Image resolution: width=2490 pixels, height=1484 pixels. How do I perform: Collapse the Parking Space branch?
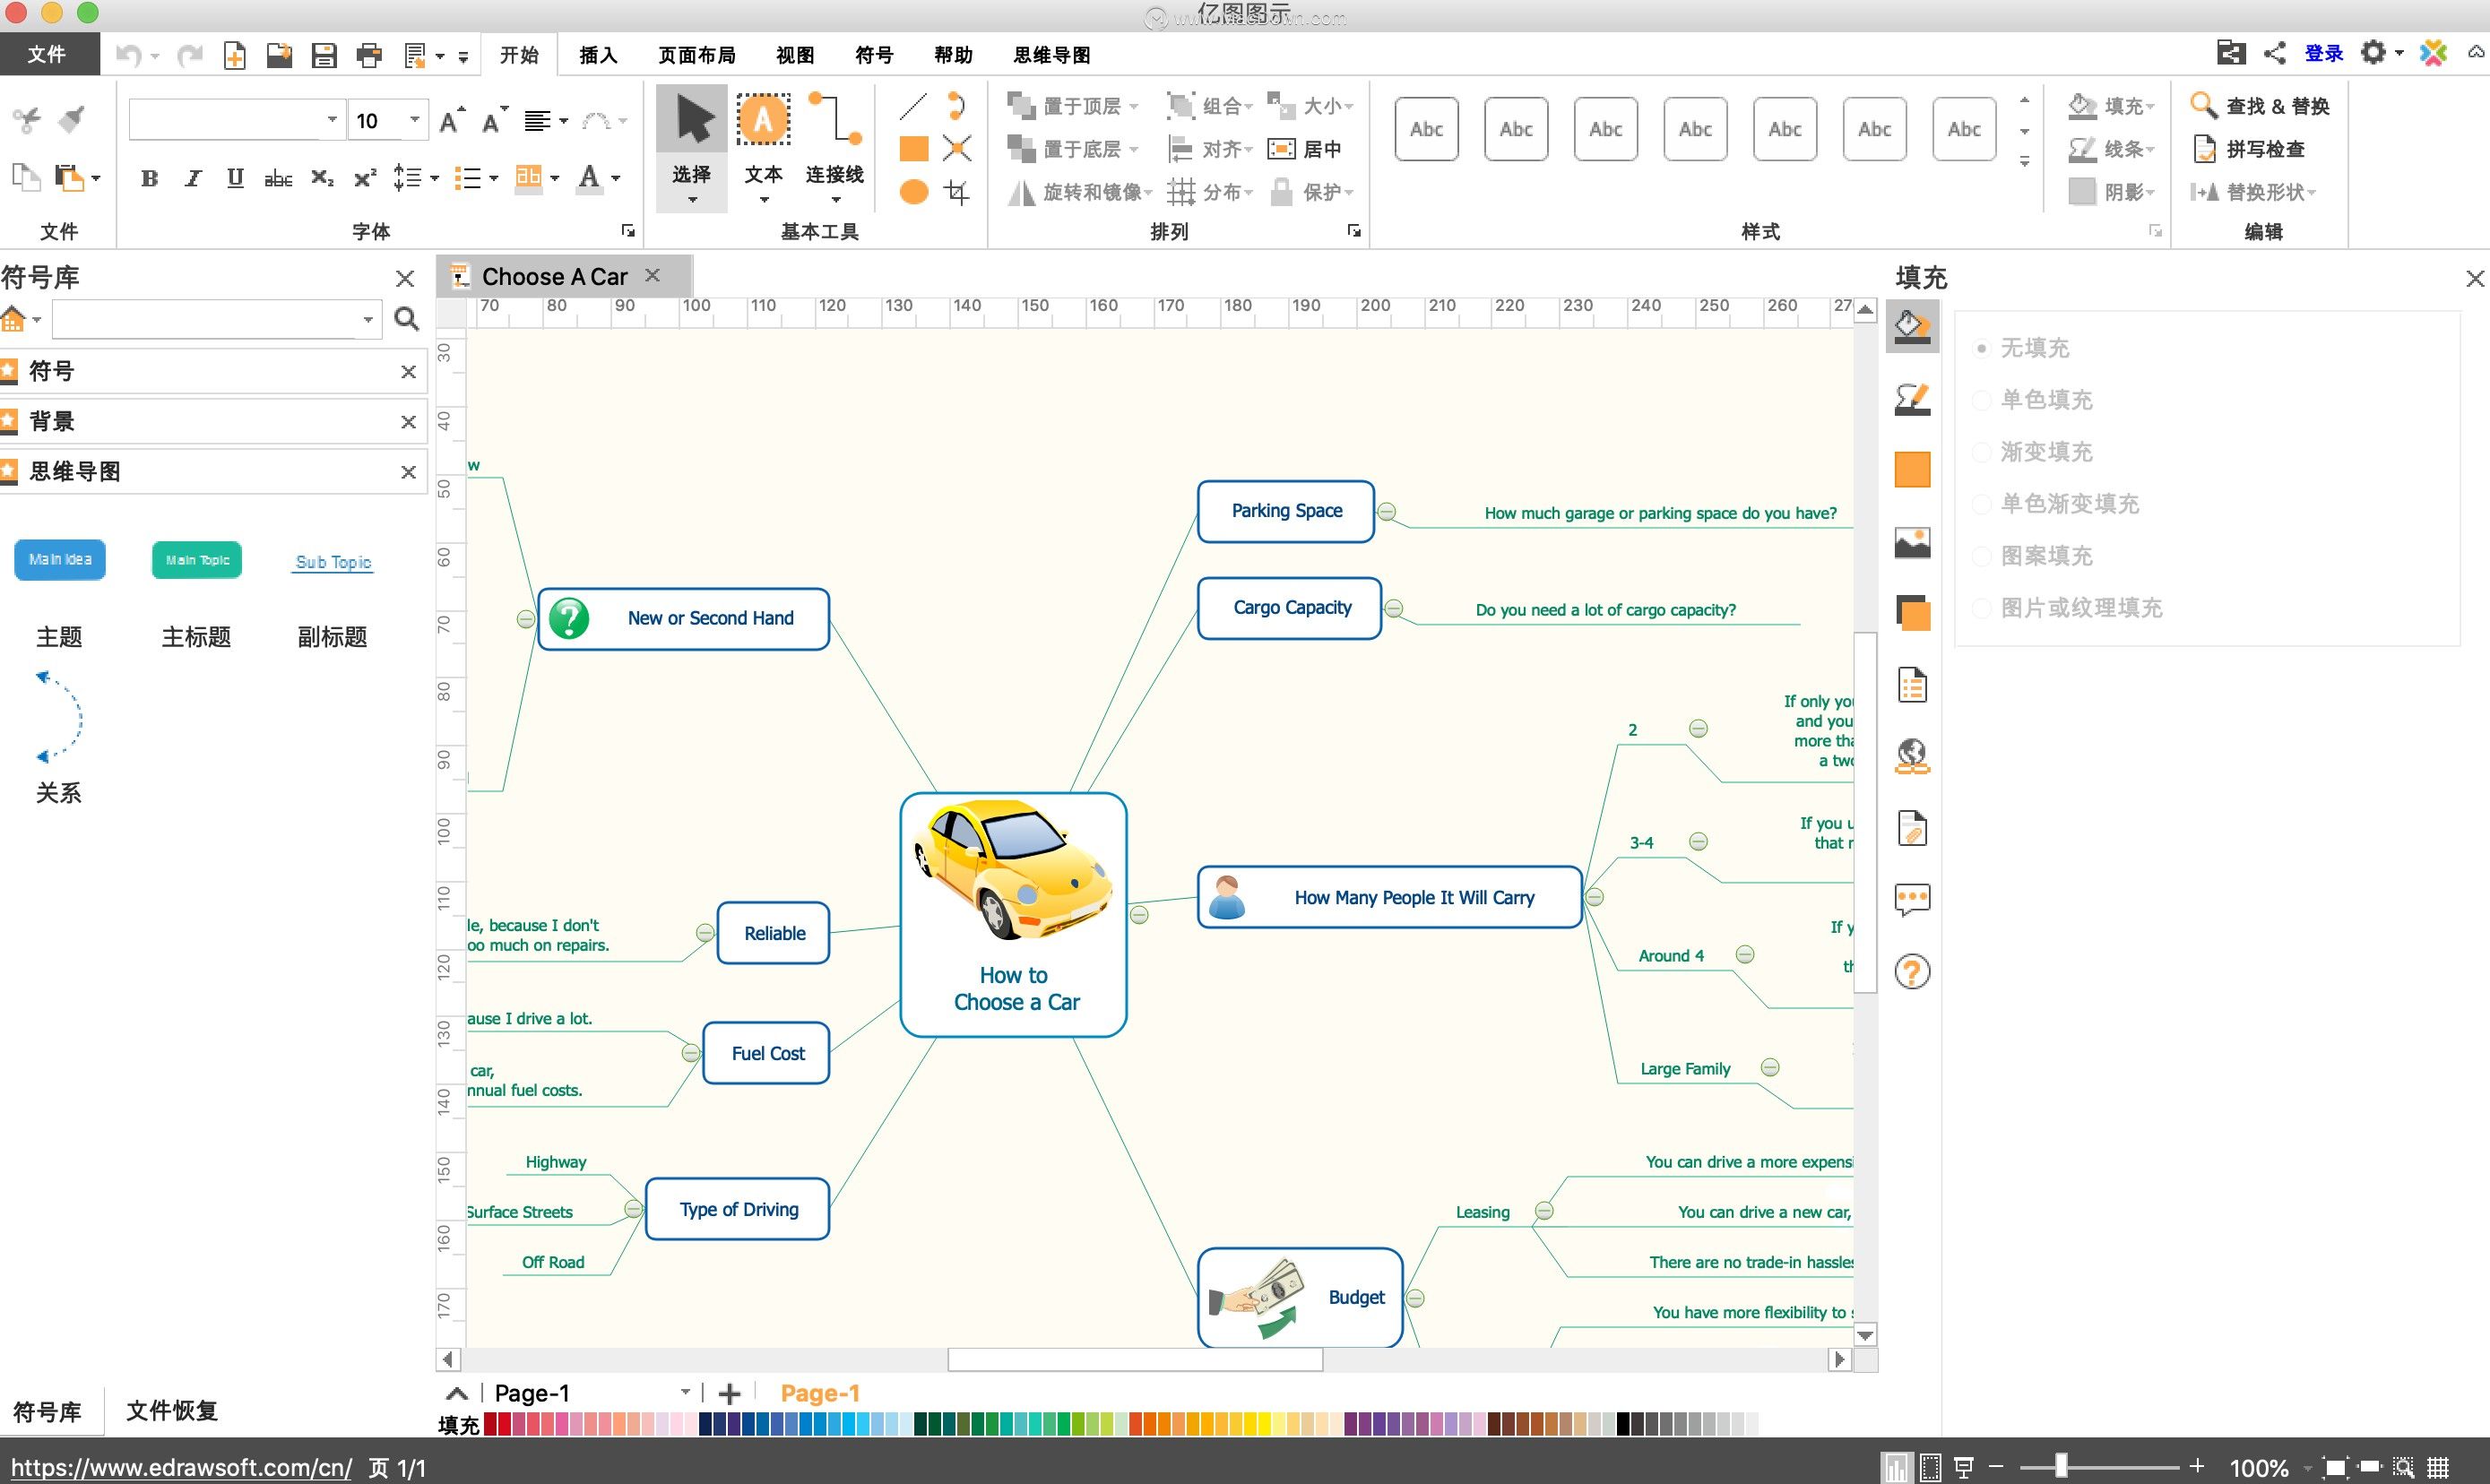pos(1387,512)
